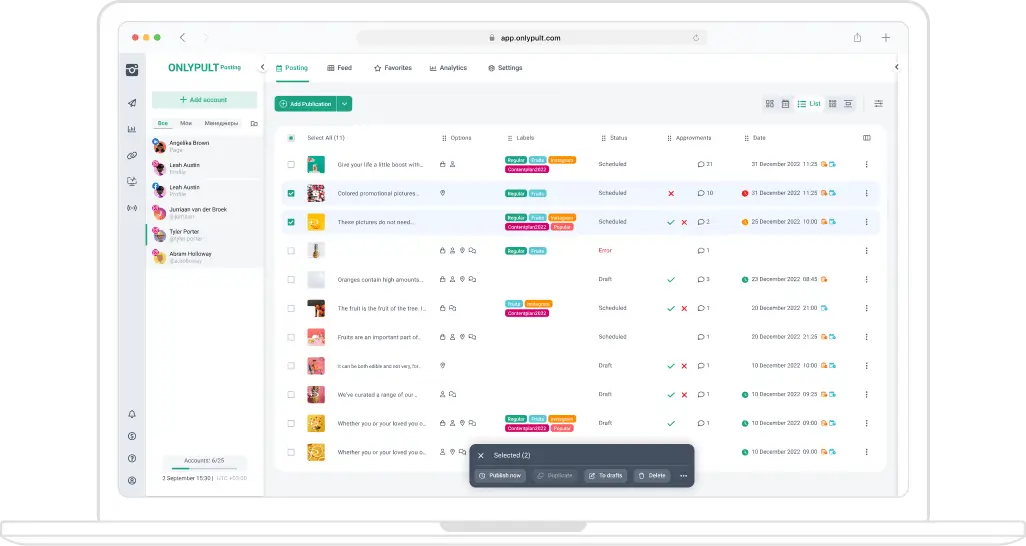Click the notifications bell icon
The width and height of the screenshot is (1026, 546).
[132, 414]
